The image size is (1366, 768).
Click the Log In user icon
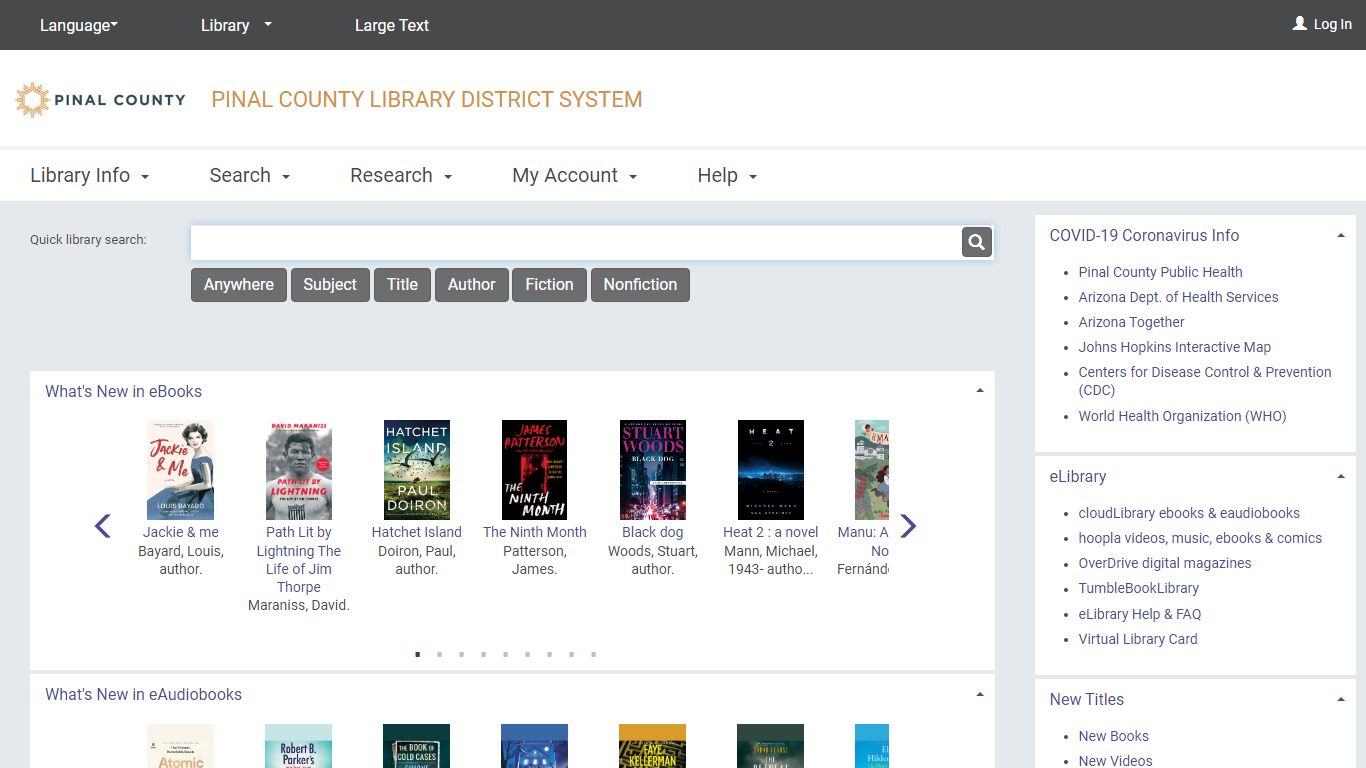[x=1299, y=23]
